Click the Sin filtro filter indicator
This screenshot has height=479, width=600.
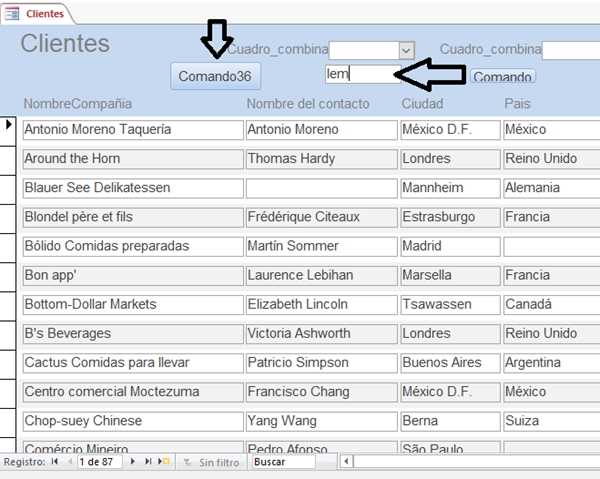pos(211,462)
